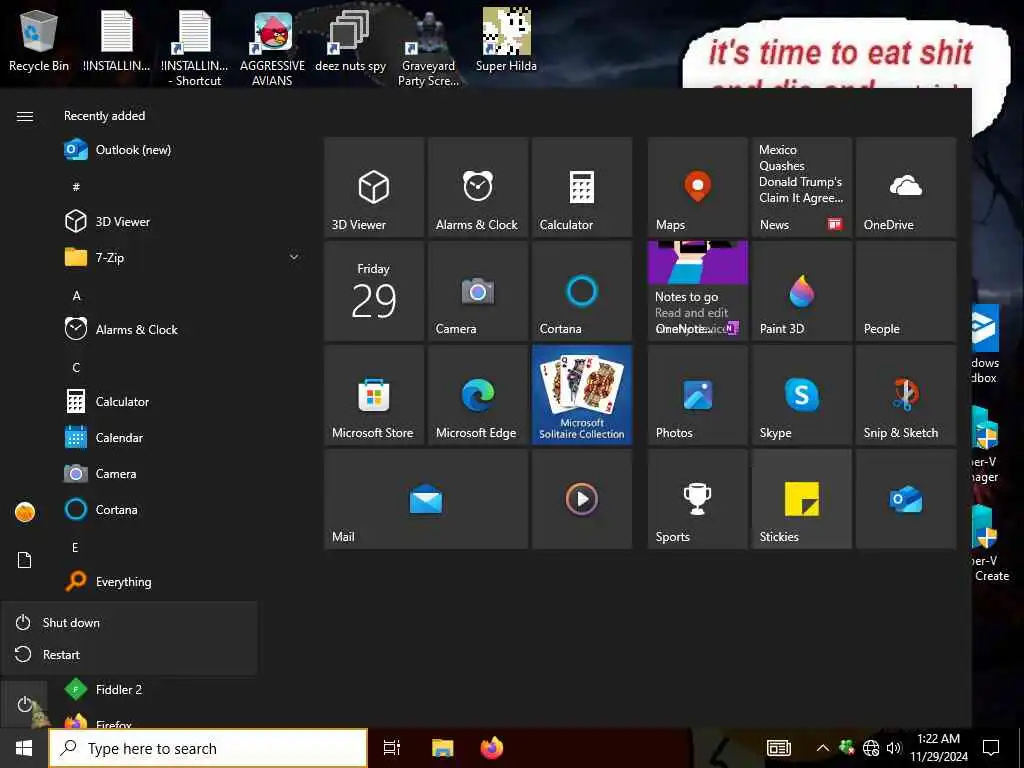
Task: Focus the Type here to search box
Action: point(208,748)
